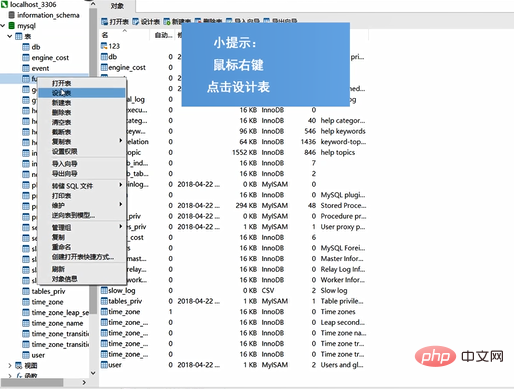Click the 'Stored Proce...' comment cell
The width and height of the screenshot is (514, 389).
pyautogui.click(x=343, y=205)
